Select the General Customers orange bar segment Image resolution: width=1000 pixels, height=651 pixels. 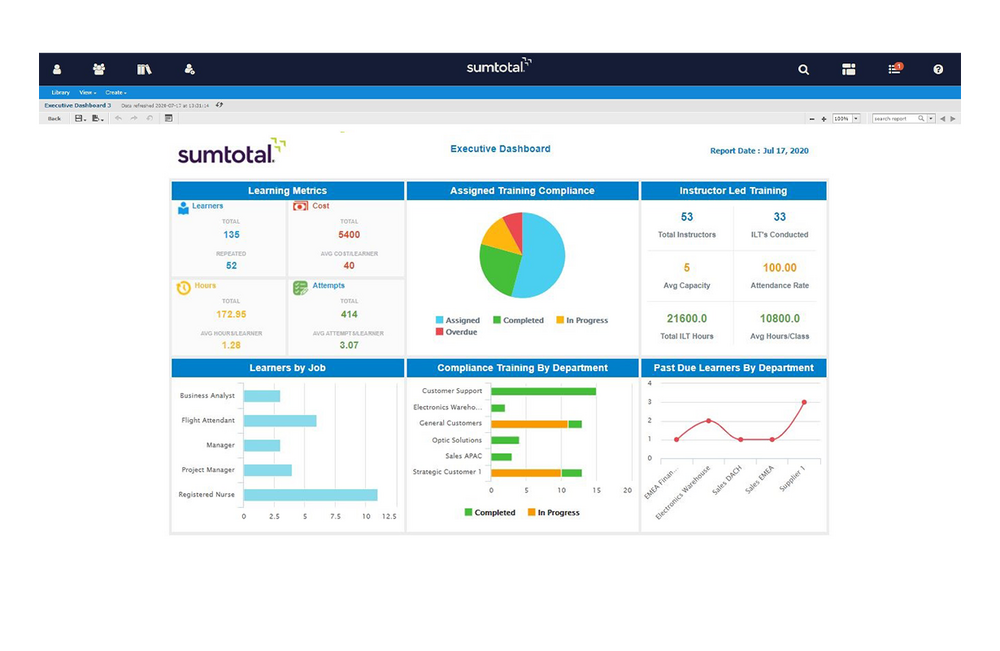point(529,424)
